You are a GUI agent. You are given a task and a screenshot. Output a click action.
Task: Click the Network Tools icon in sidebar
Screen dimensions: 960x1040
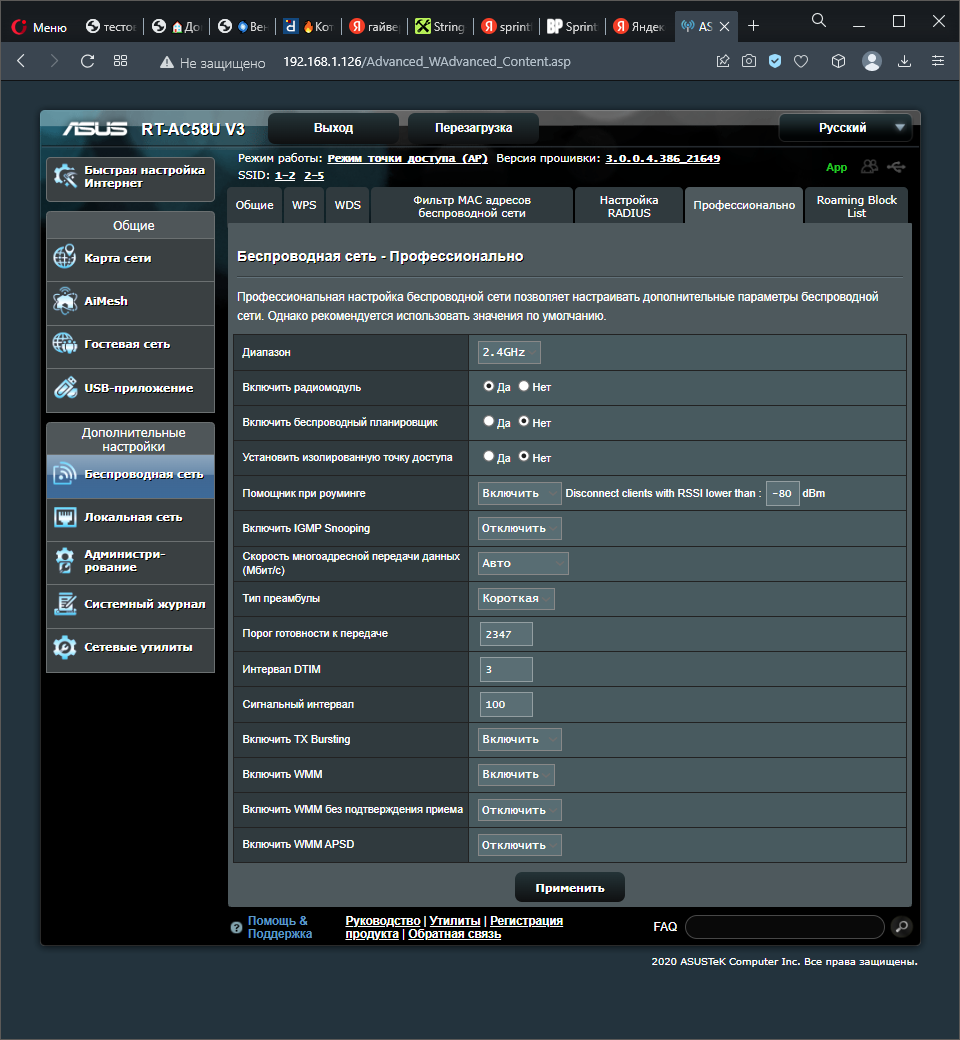point(65,647)
